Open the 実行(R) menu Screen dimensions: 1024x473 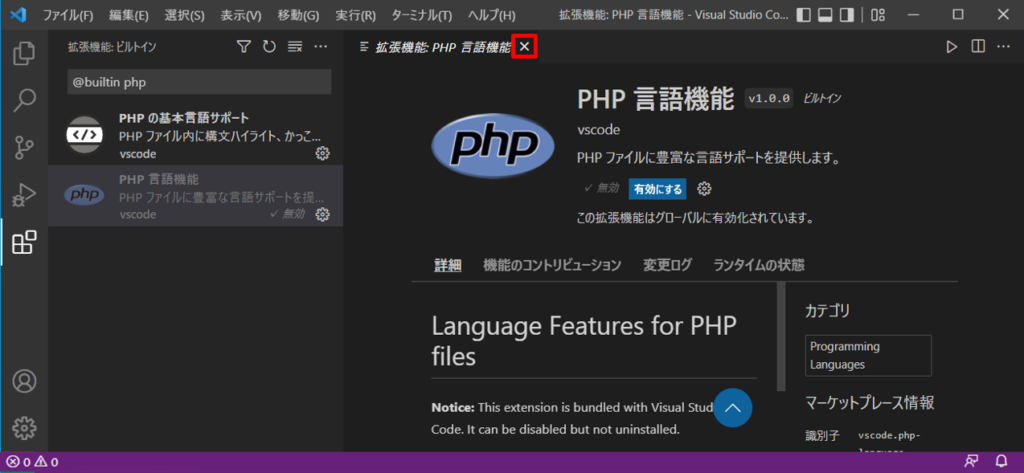point(355,14)
